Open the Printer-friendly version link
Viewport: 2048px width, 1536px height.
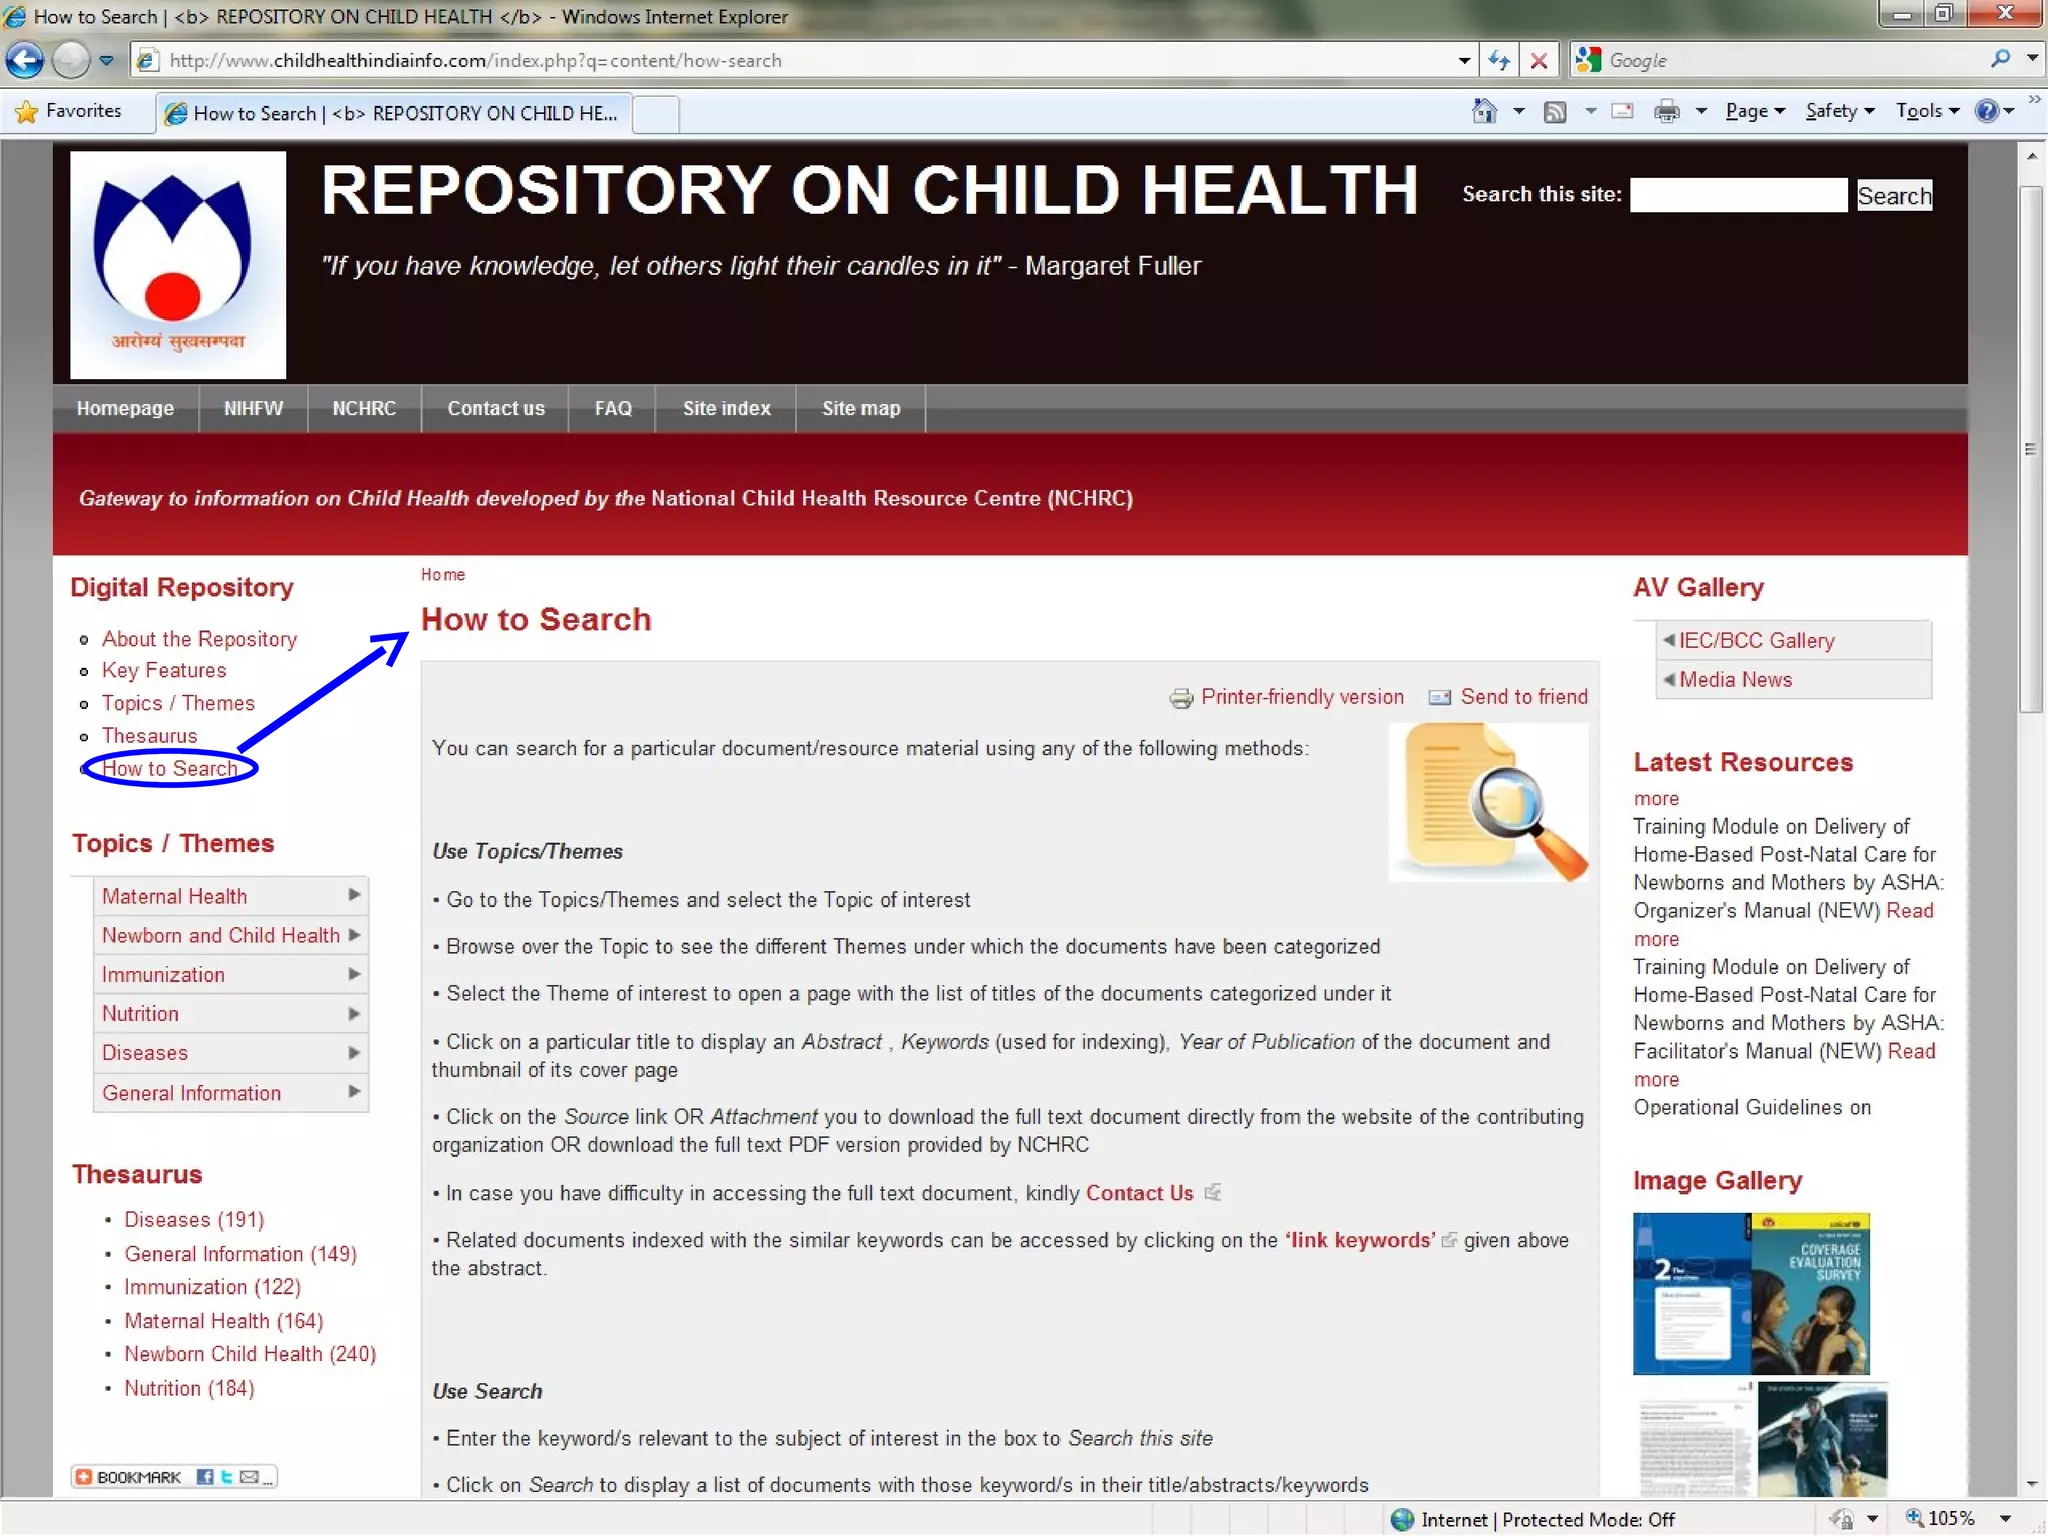(x=1301, y=697)
